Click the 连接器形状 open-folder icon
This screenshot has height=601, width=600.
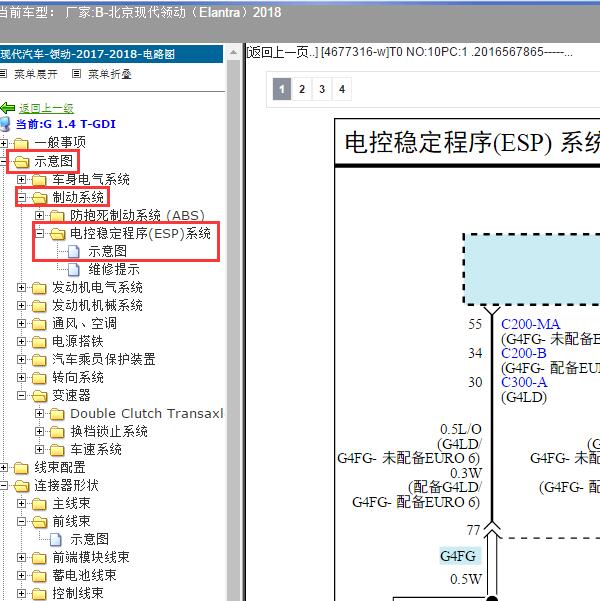[x=21, y=486]
